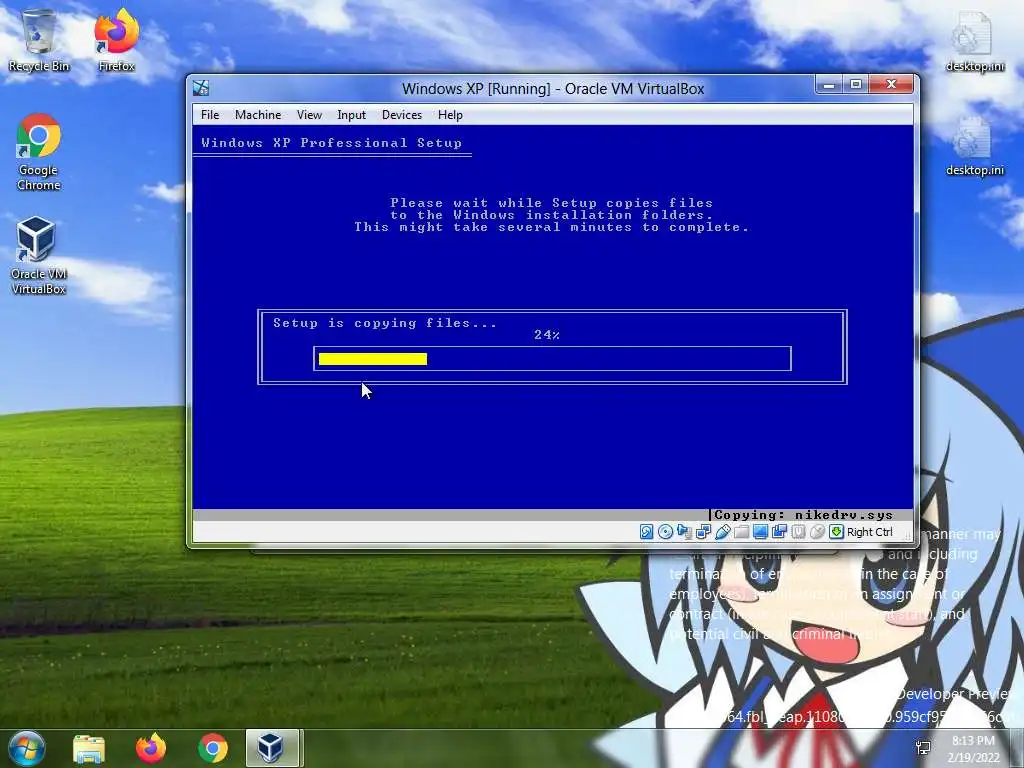Viewport: 1024px width, 768px height.
Task: Open Windows Explorer from the taskbar
Action: 89,748
